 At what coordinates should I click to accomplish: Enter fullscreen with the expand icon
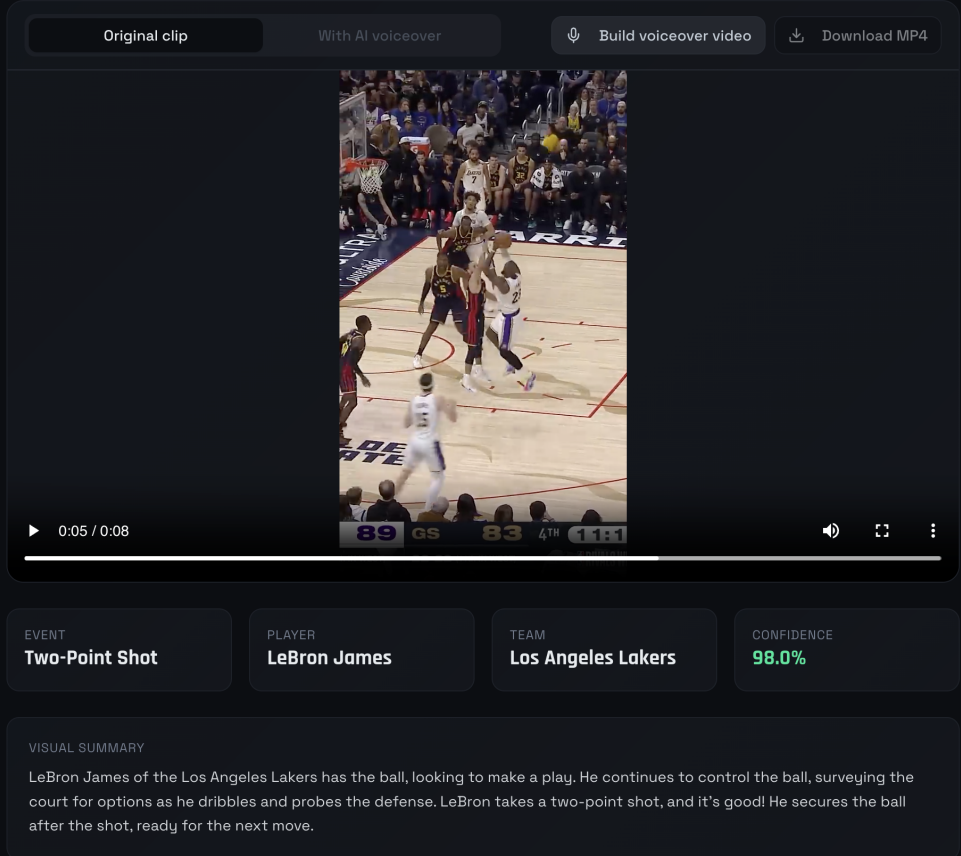point(881,530)
